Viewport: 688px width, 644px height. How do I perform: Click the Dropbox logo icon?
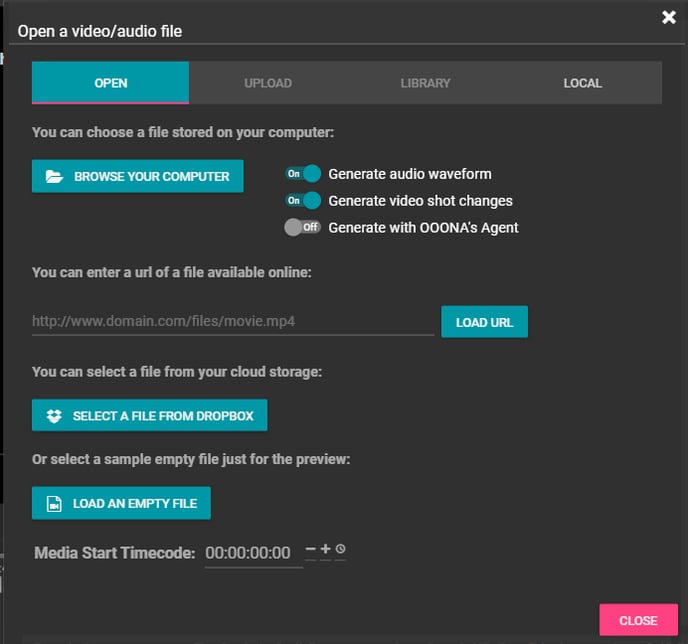pos(55,416)
